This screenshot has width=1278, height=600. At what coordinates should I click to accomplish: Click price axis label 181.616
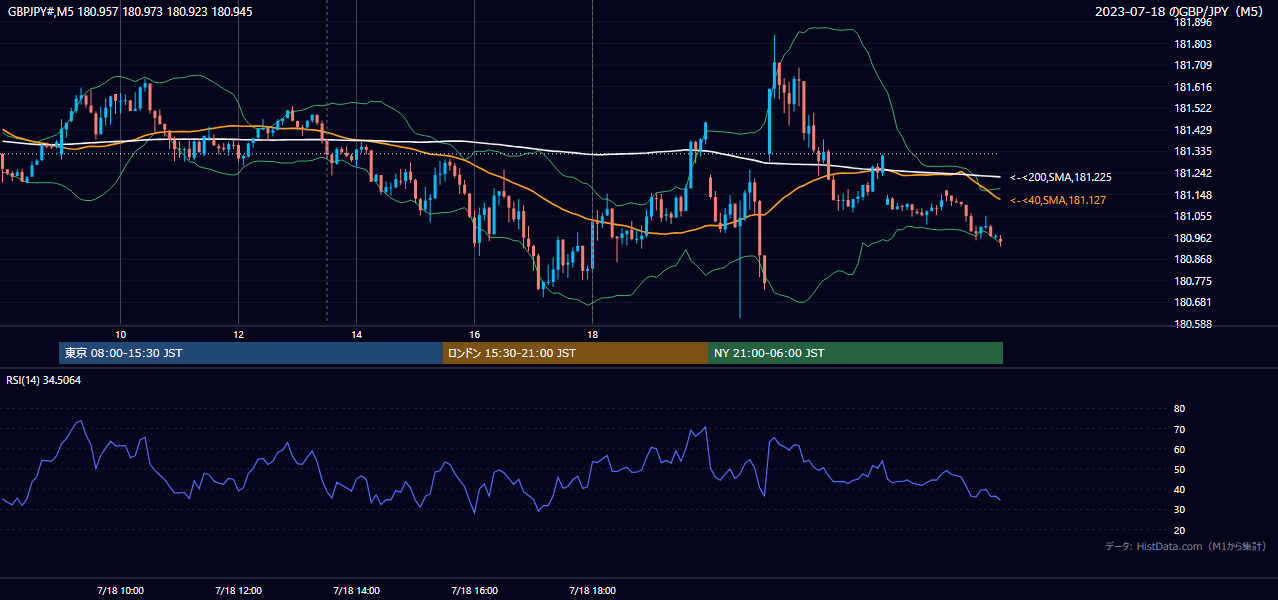click(1193, 87)
